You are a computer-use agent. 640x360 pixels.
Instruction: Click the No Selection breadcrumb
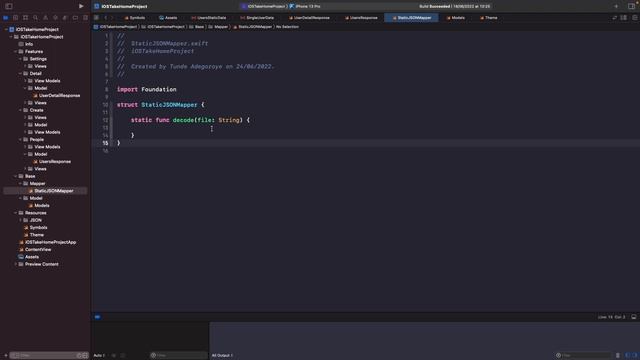[287, 27]
